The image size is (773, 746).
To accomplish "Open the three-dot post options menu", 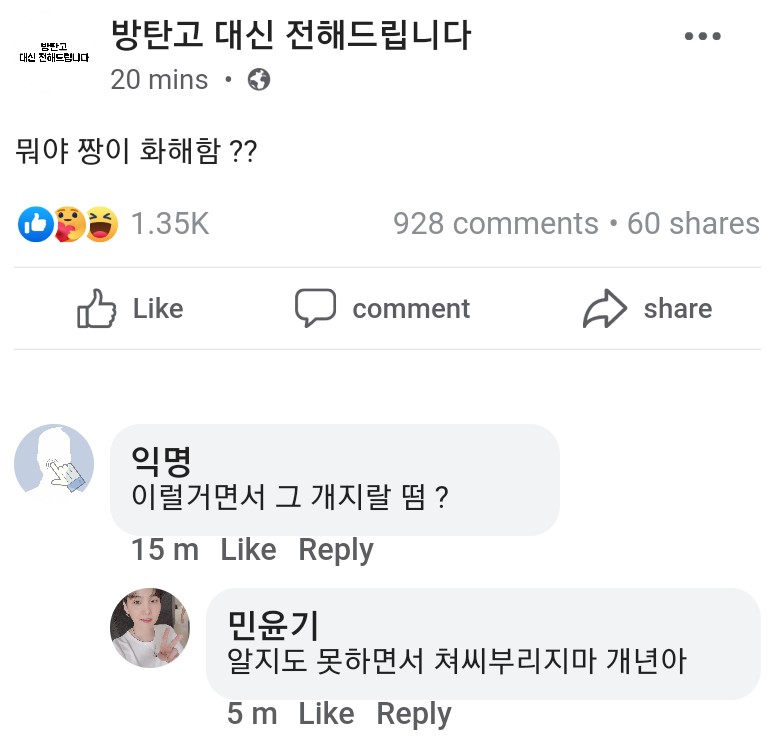I will click(702, 37).
